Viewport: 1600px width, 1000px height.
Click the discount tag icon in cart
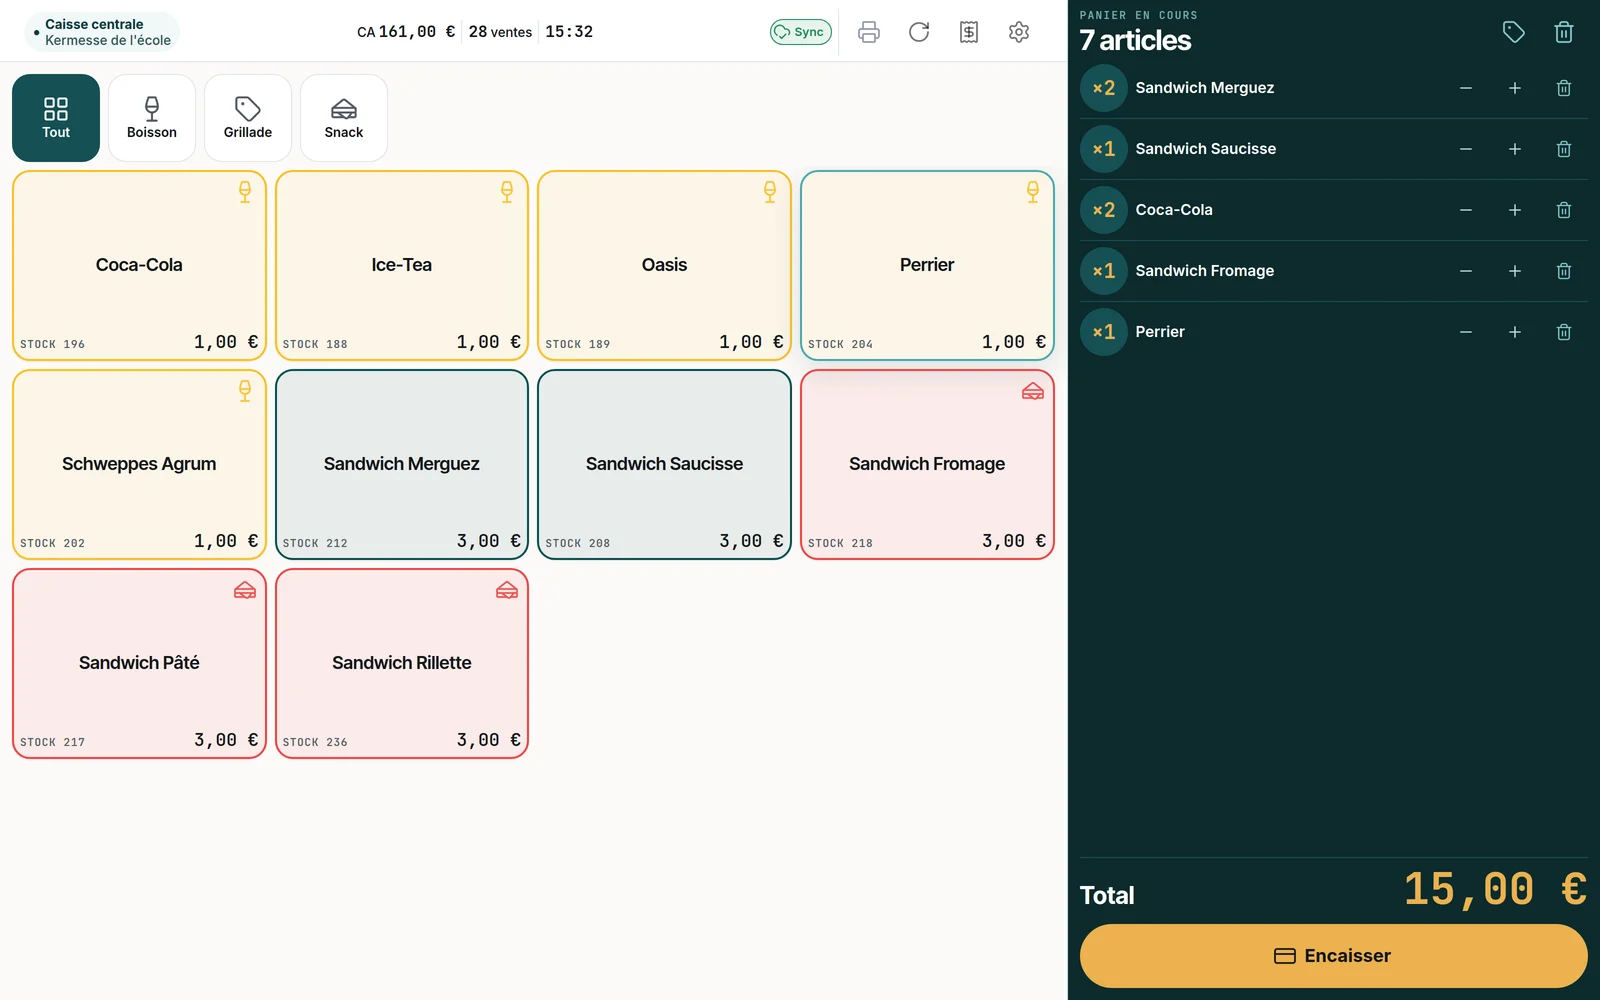[x=1514, y=32]
